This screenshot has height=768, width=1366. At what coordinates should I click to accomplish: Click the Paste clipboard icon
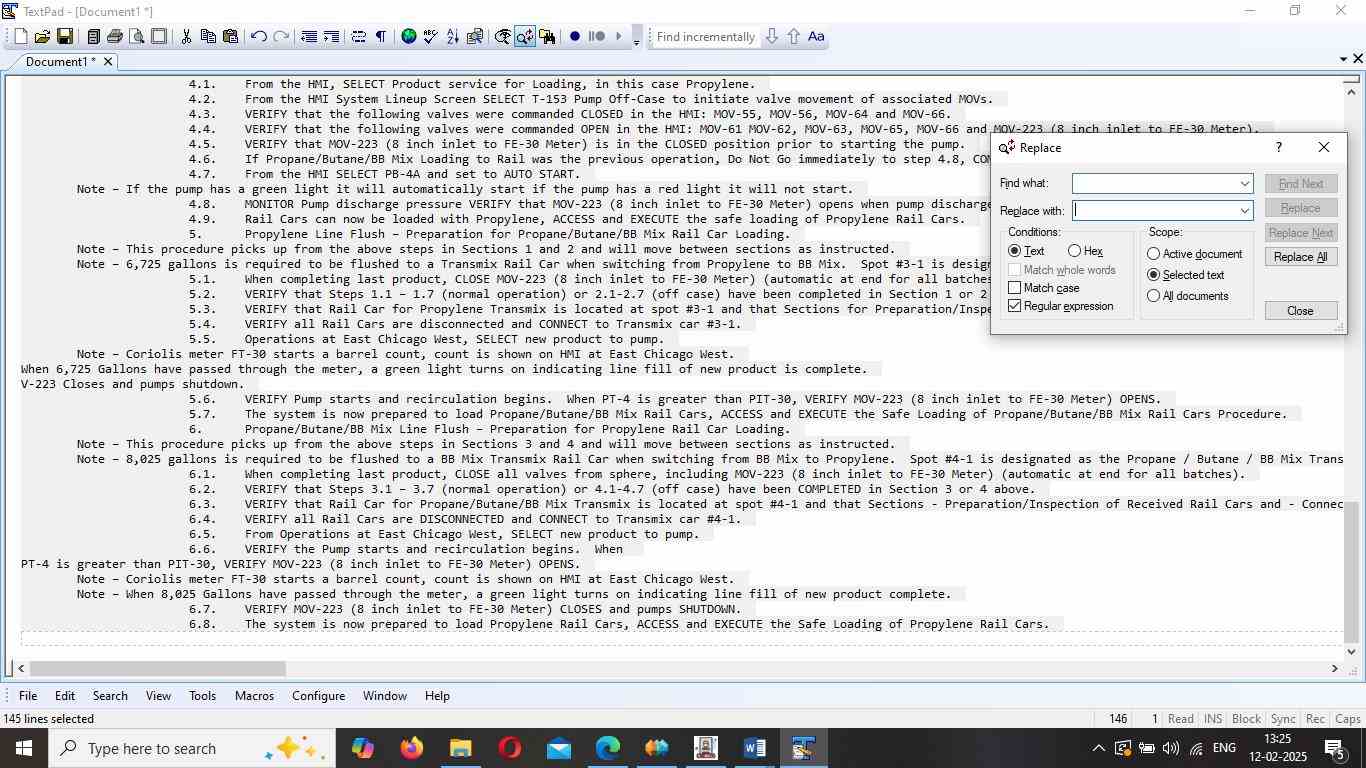click(230, 37)
